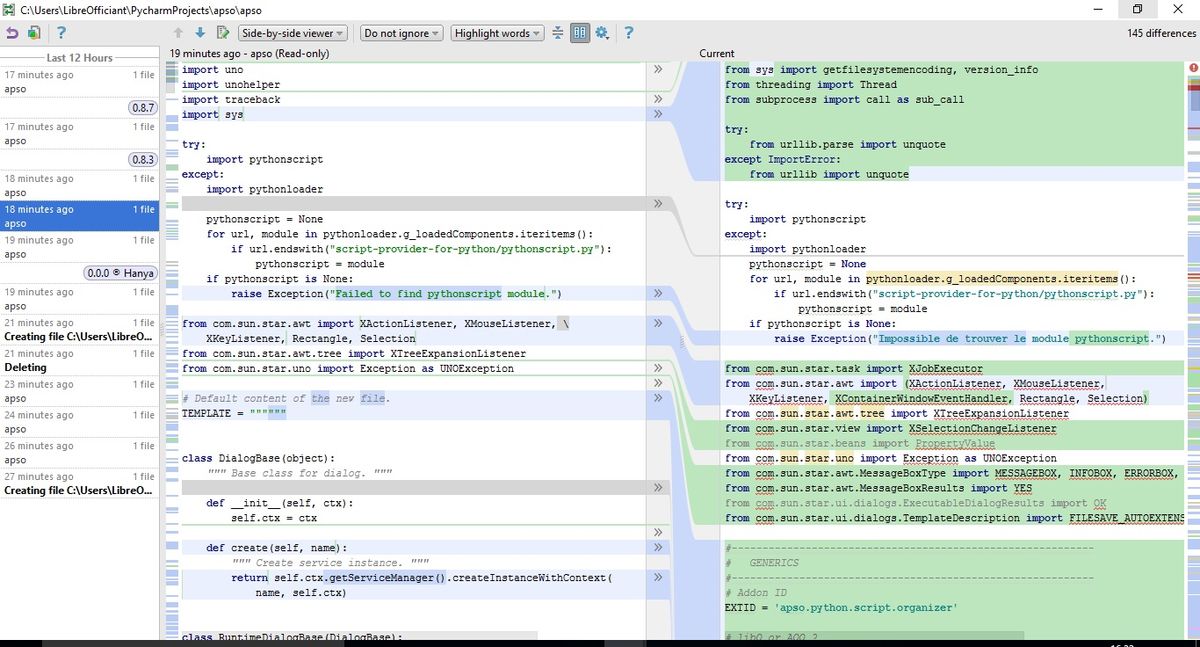Apply change arrow beside 'raise Exception("Failed' line
This screenshot has width=1200, height=647.
(x=658, y=294)
